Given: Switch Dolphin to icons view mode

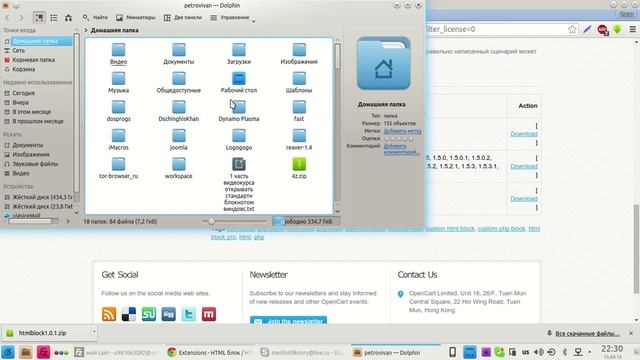Looking at the screenshot, I should pos(39,18).
